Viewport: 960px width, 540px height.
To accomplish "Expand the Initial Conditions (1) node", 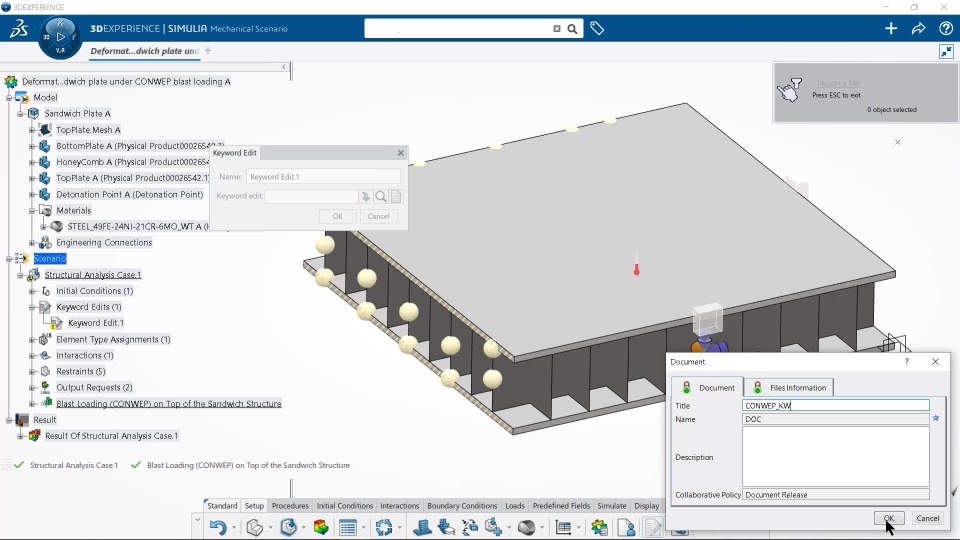I will point(32,291).
